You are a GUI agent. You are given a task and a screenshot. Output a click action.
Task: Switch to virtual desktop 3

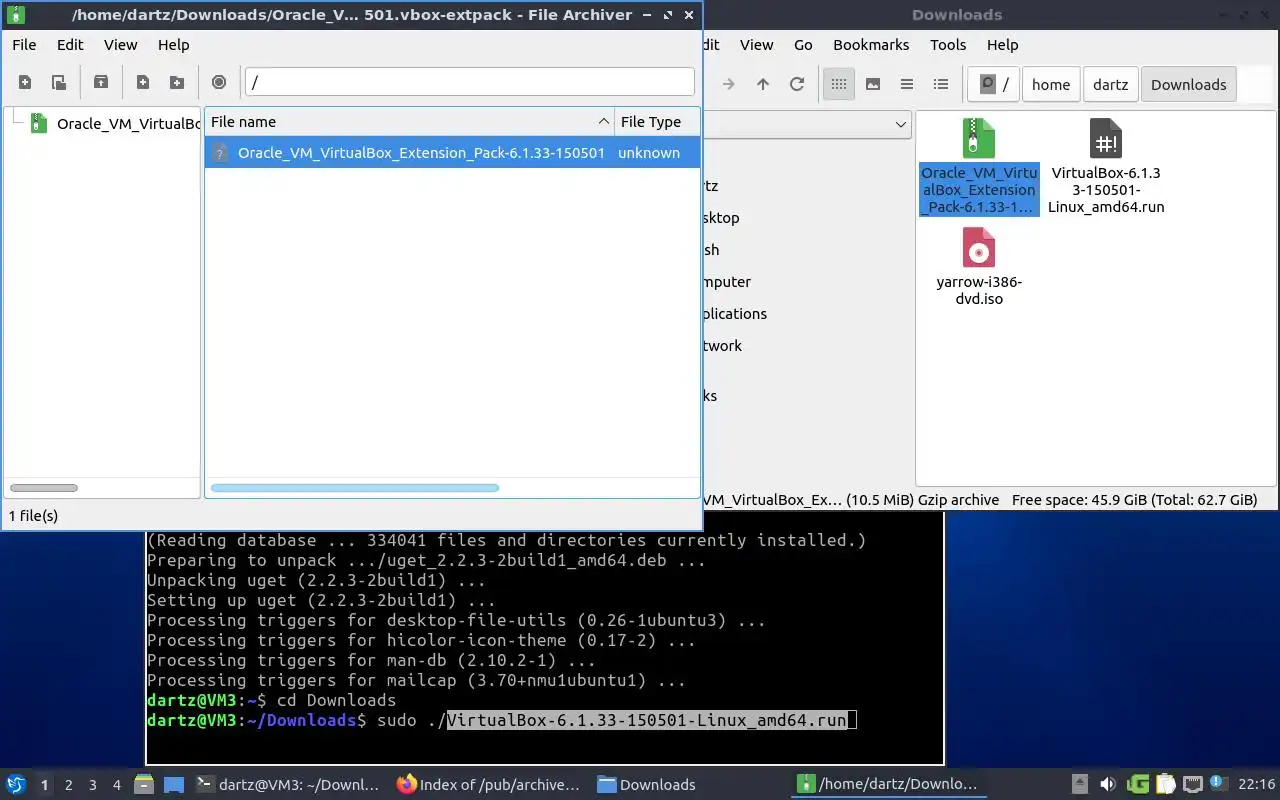[92, 785]
